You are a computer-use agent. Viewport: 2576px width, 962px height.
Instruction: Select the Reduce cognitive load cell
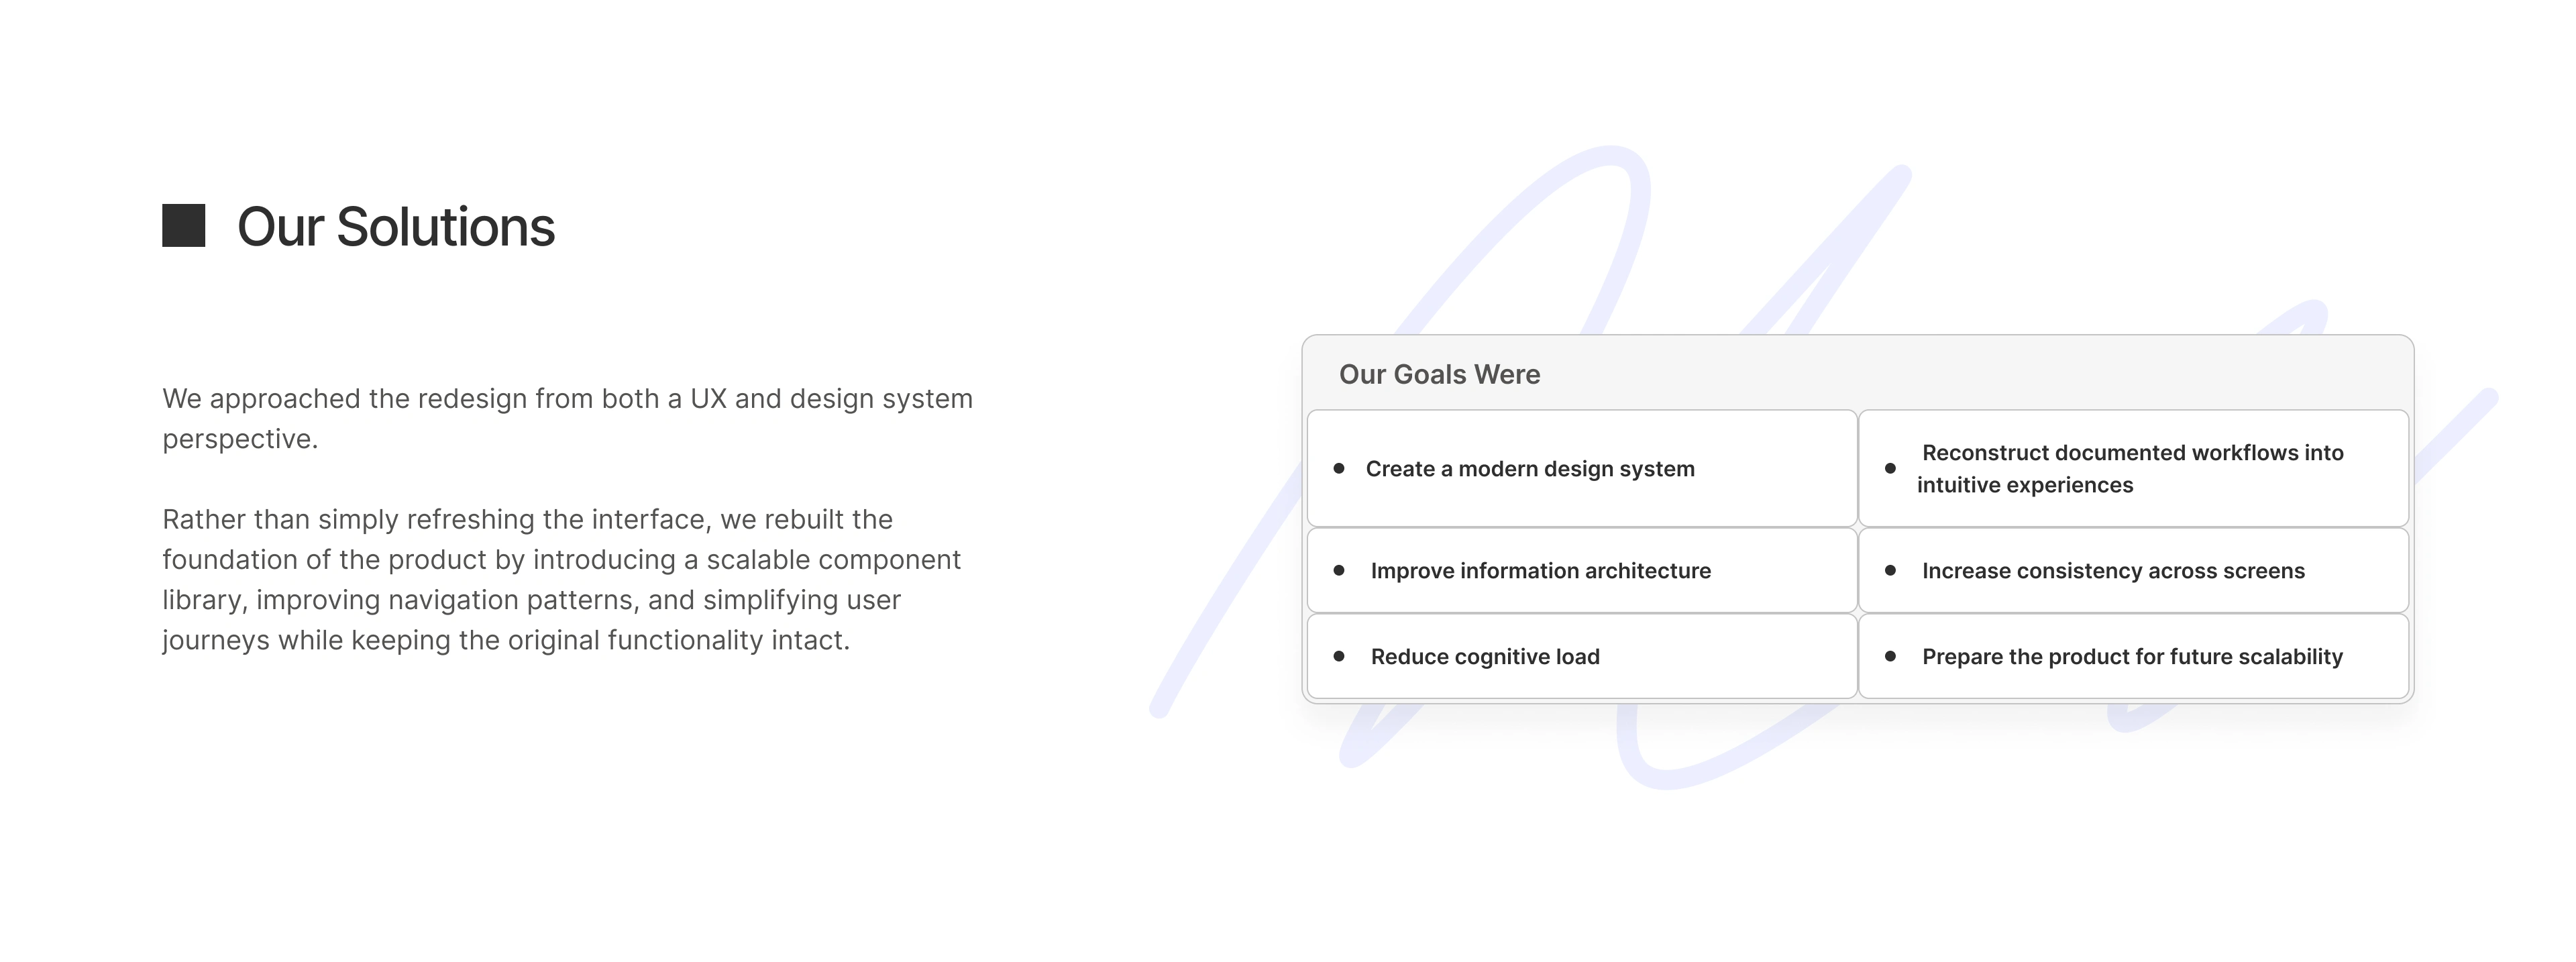click(x=1582, y=656)
